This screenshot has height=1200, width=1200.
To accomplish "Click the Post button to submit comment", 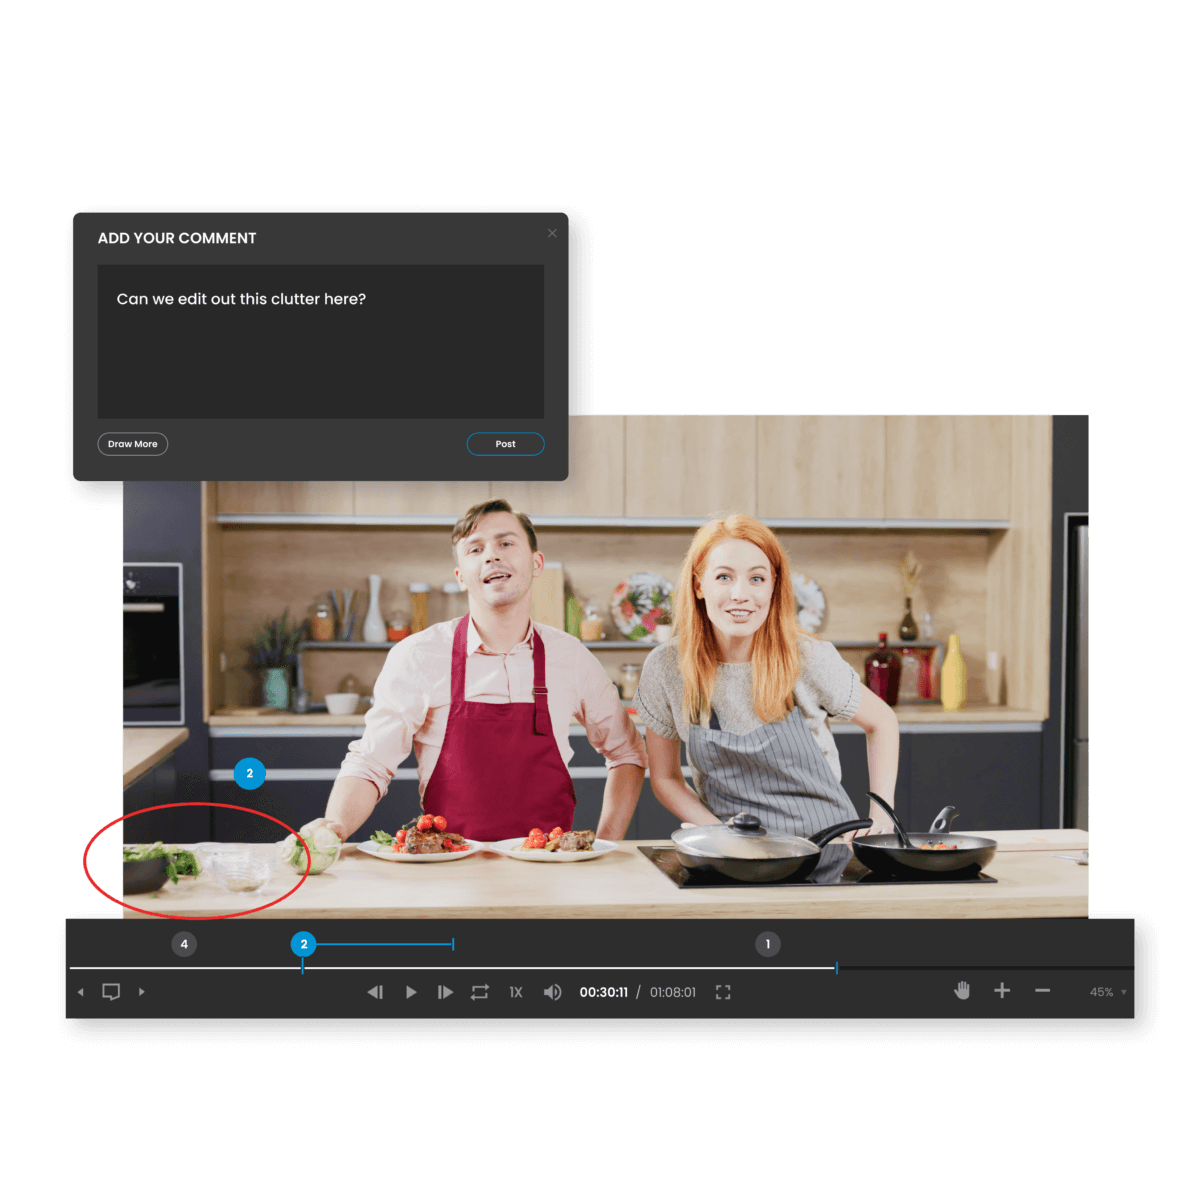I will click(x=505, y=444).
